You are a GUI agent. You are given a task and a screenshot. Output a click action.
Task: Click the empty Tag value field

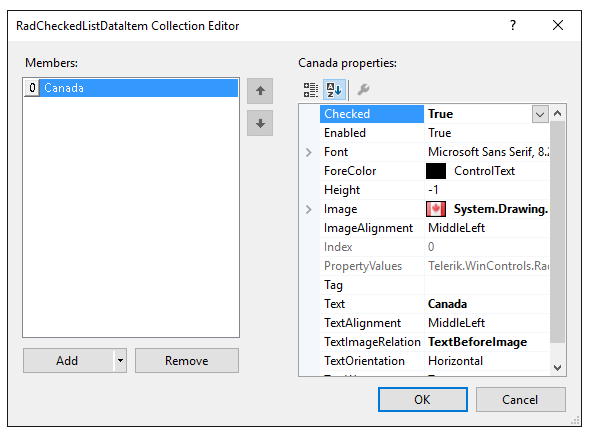click(487, 285)
